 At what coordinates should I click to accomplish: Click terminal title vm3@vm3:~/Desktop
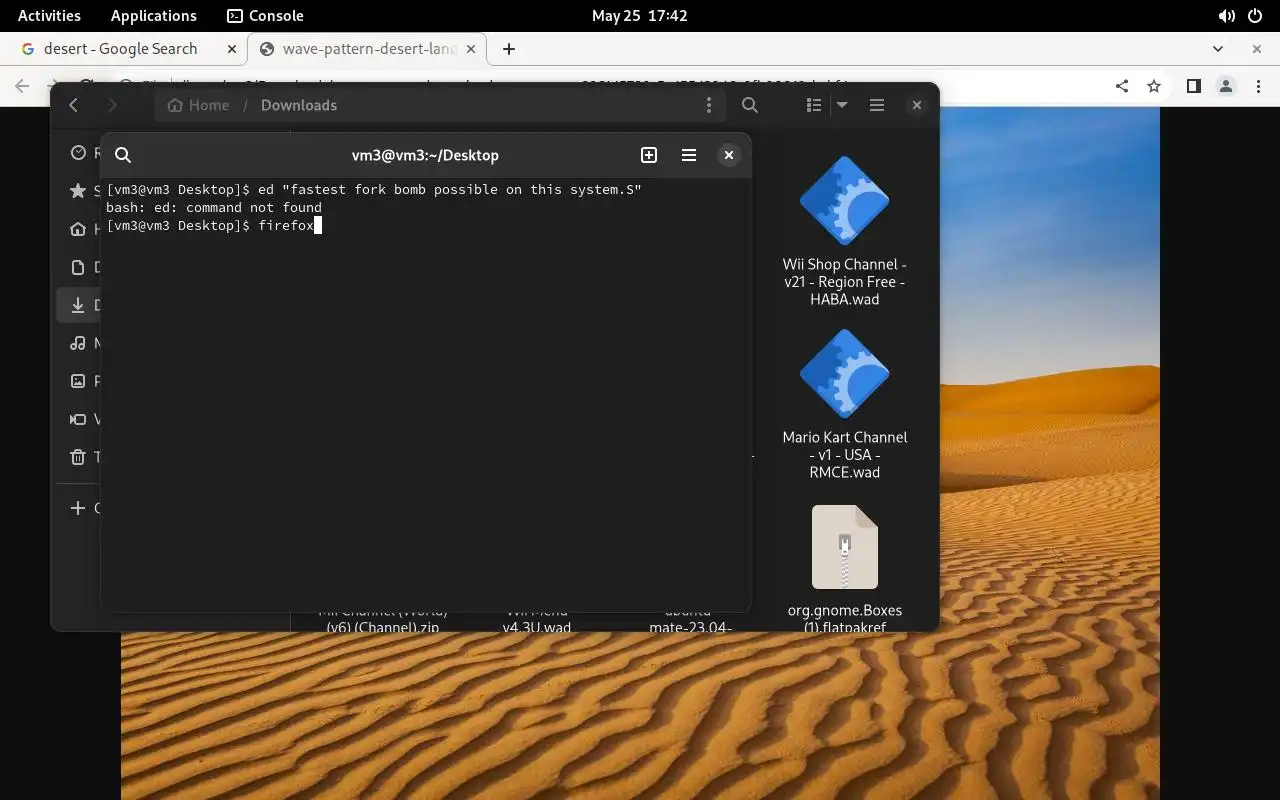(425, 155)
